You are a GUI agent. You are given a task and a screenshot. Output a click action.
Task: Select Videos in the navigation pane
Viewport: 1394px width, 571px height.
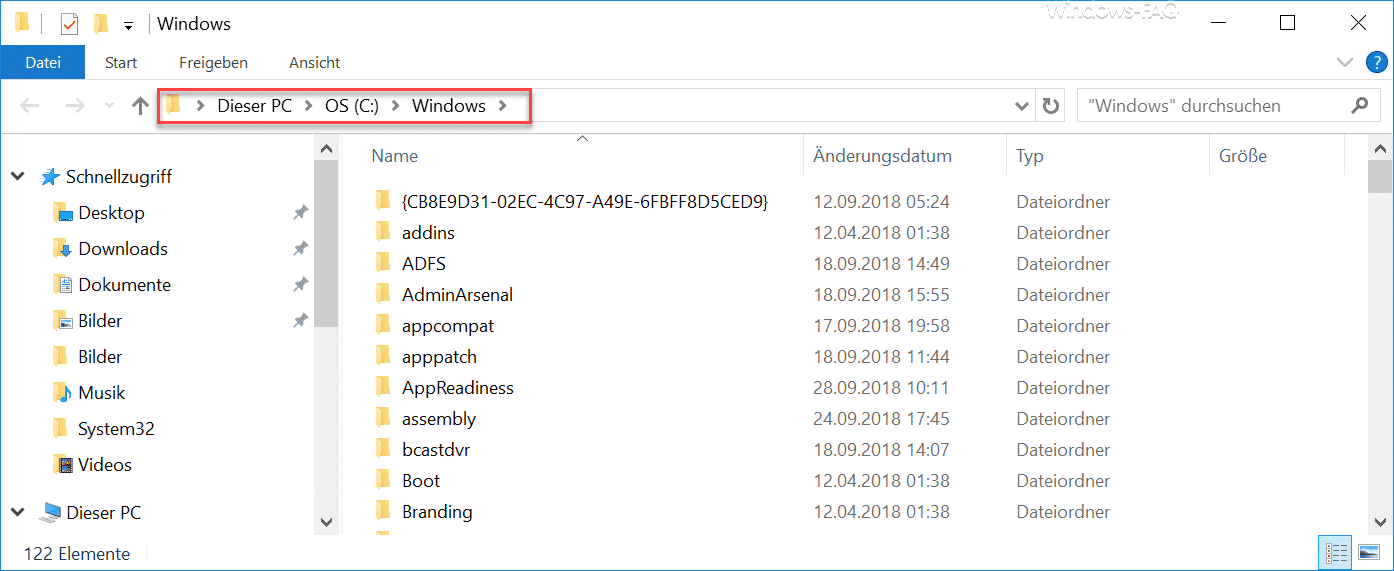click(105, 465)
